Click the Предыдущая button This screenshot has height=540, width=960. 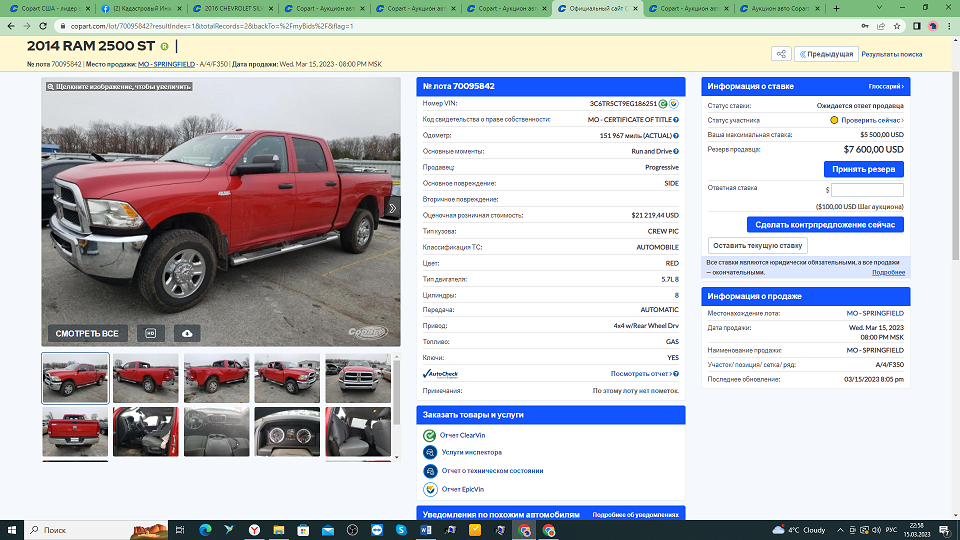coord(826,54)
